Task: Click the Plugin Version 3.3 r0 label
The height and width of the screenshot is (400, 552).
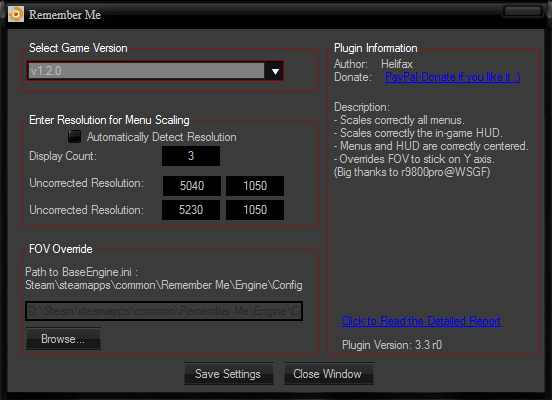Action: click(392, 345)
